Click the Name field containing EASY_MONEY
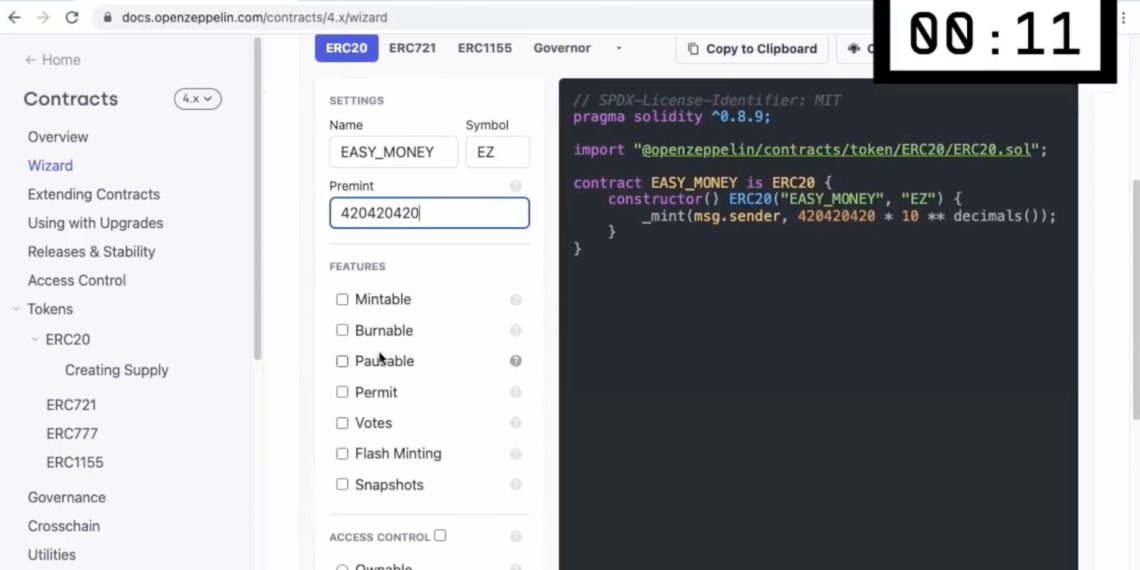This screenshot has height=570, width=1140. point(393,152)
